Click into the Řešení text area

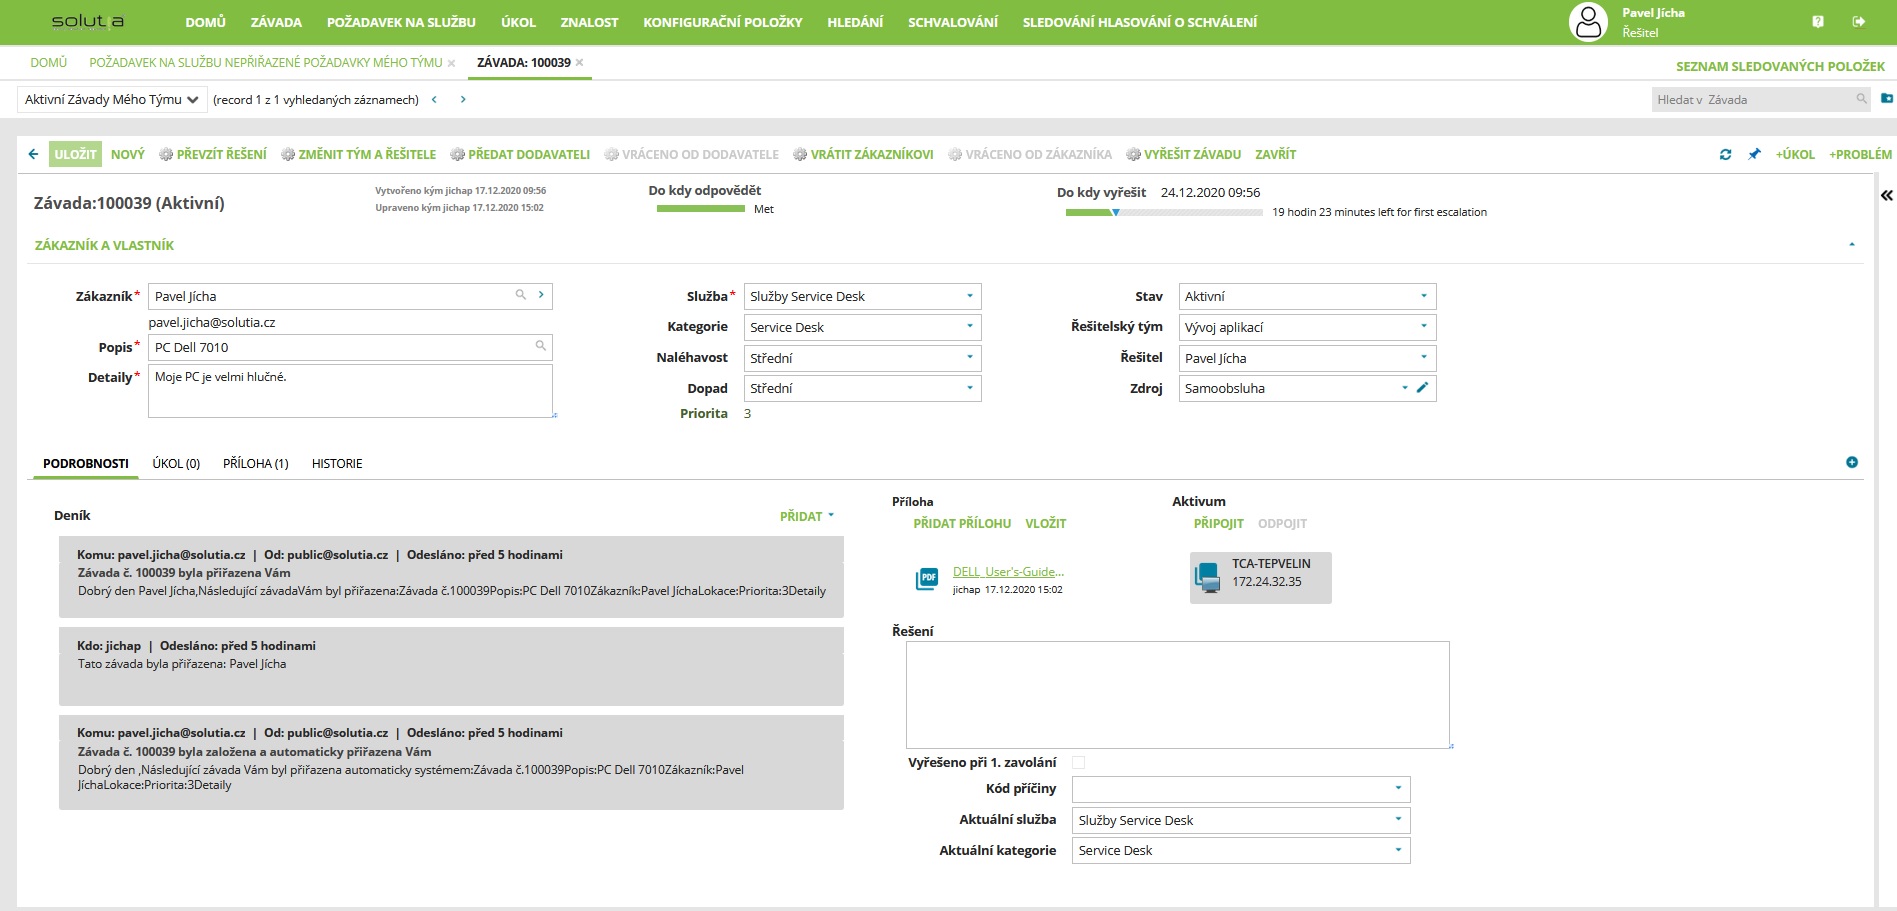tap(1177, 694)
